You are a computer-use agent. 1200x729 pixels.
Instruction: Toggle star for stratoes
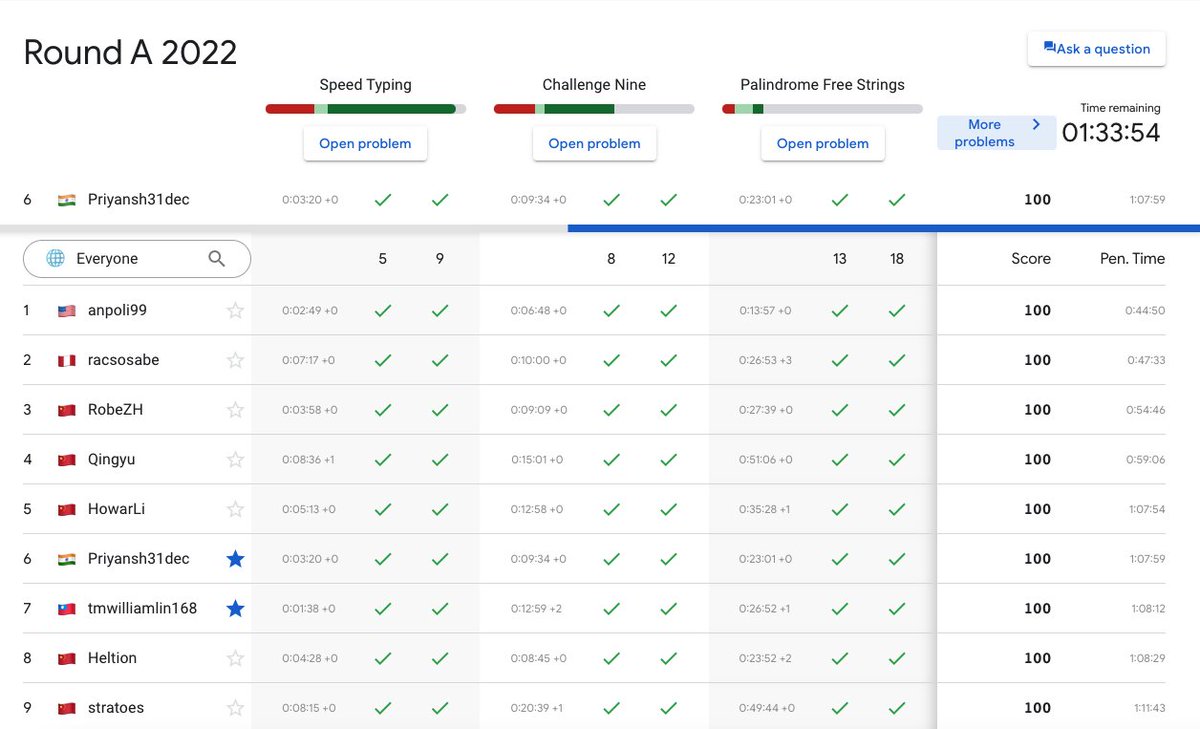[235, 708]
